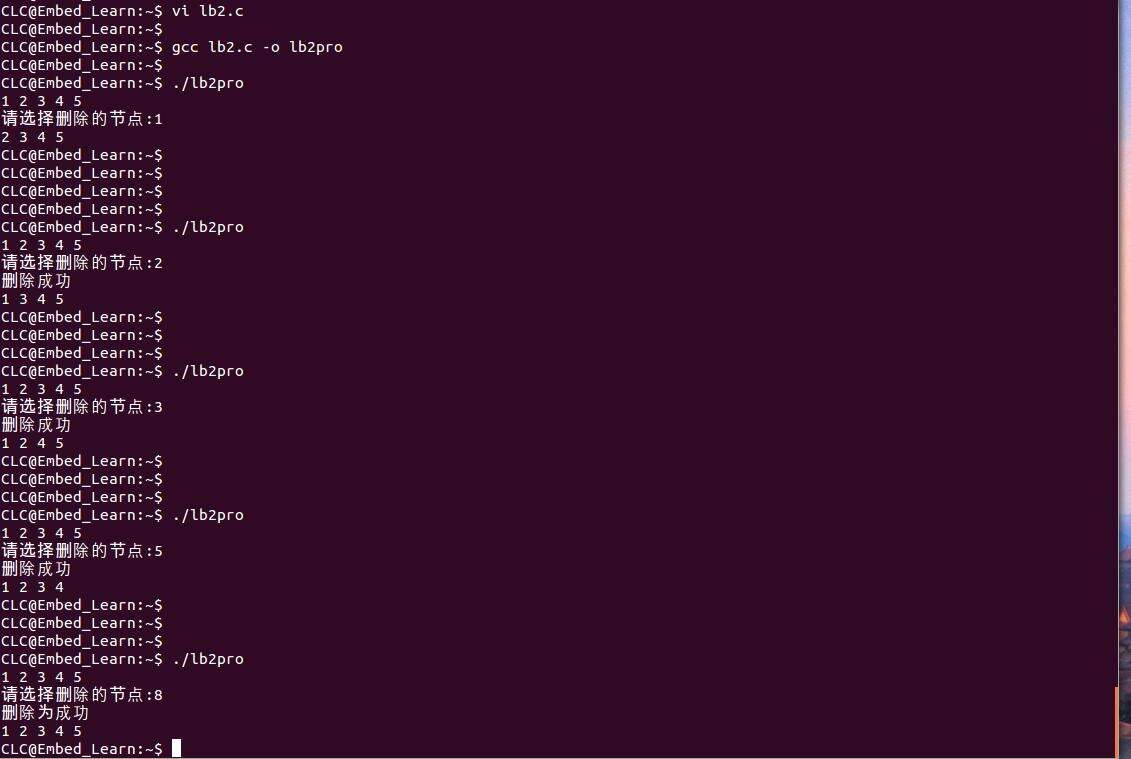
Task: Click the "删除为成功" message line
Action: click(x=45, y=713)
